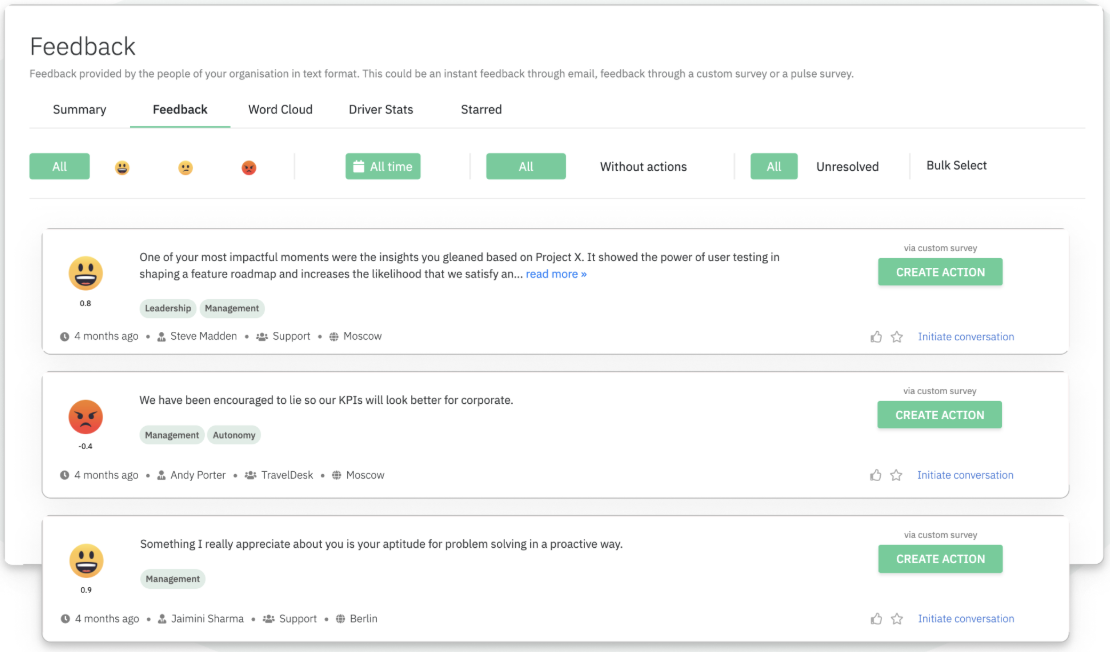
Task: Filter by happy smiley emoji
Action: (122, 168)
